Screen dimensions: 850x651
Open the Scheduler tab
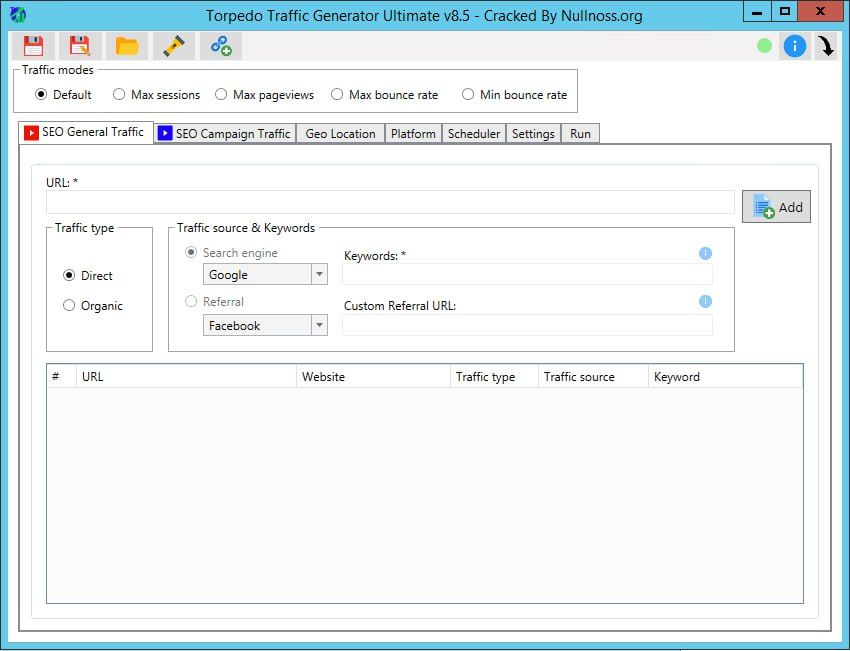(x=473, y=134)
